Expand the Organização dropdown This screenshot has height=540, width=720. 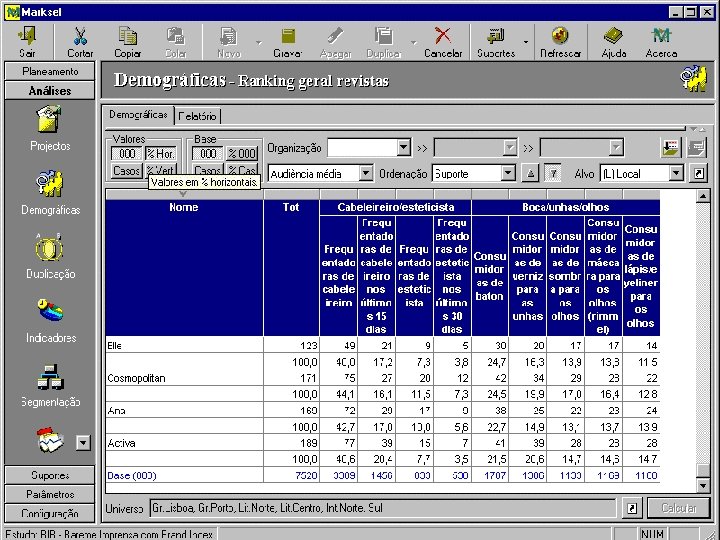pos(404,148)
